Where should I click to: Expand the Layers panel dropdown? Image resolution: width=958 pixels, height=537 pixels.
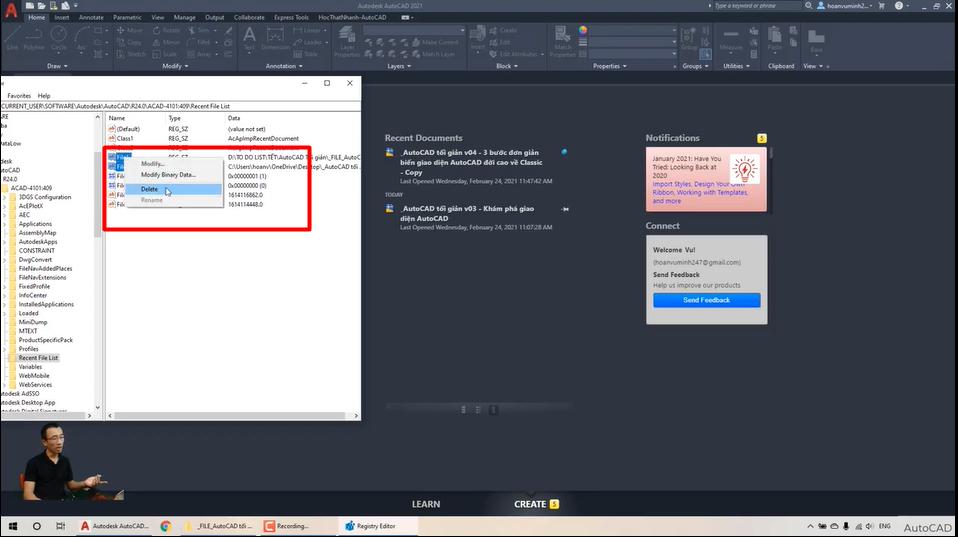pos(399,66)
